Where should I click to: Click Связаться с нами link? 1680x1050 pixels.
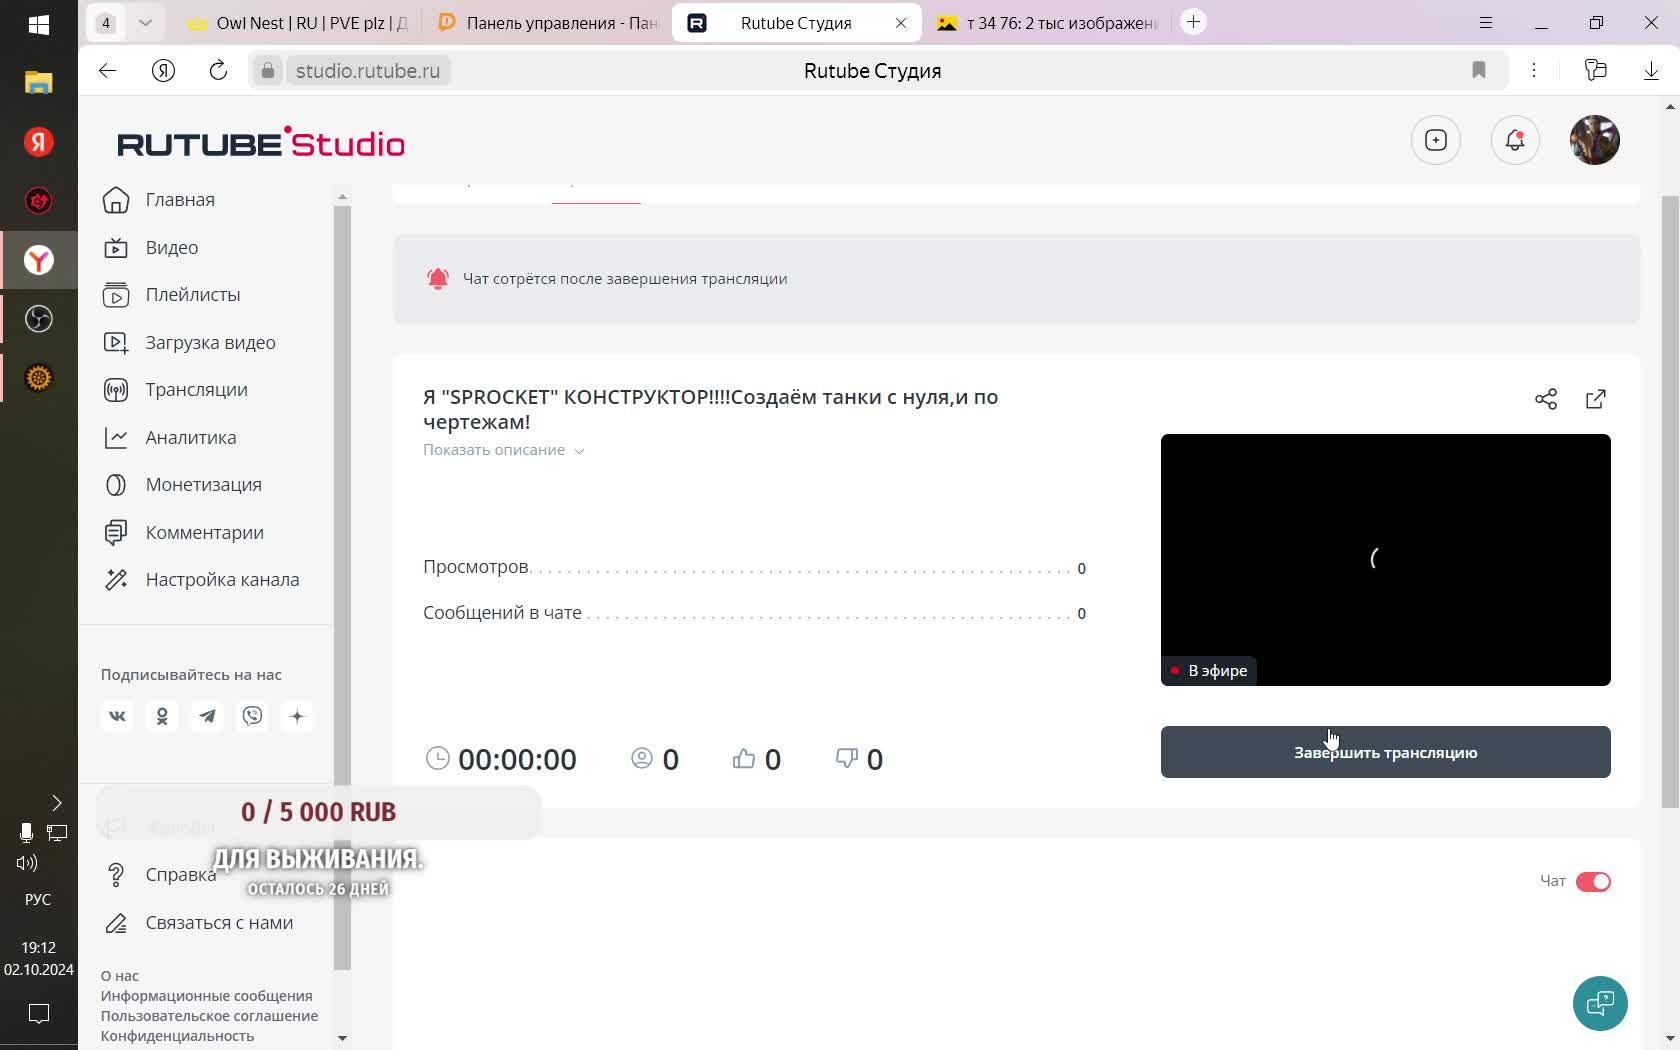[x=199, y=923]
